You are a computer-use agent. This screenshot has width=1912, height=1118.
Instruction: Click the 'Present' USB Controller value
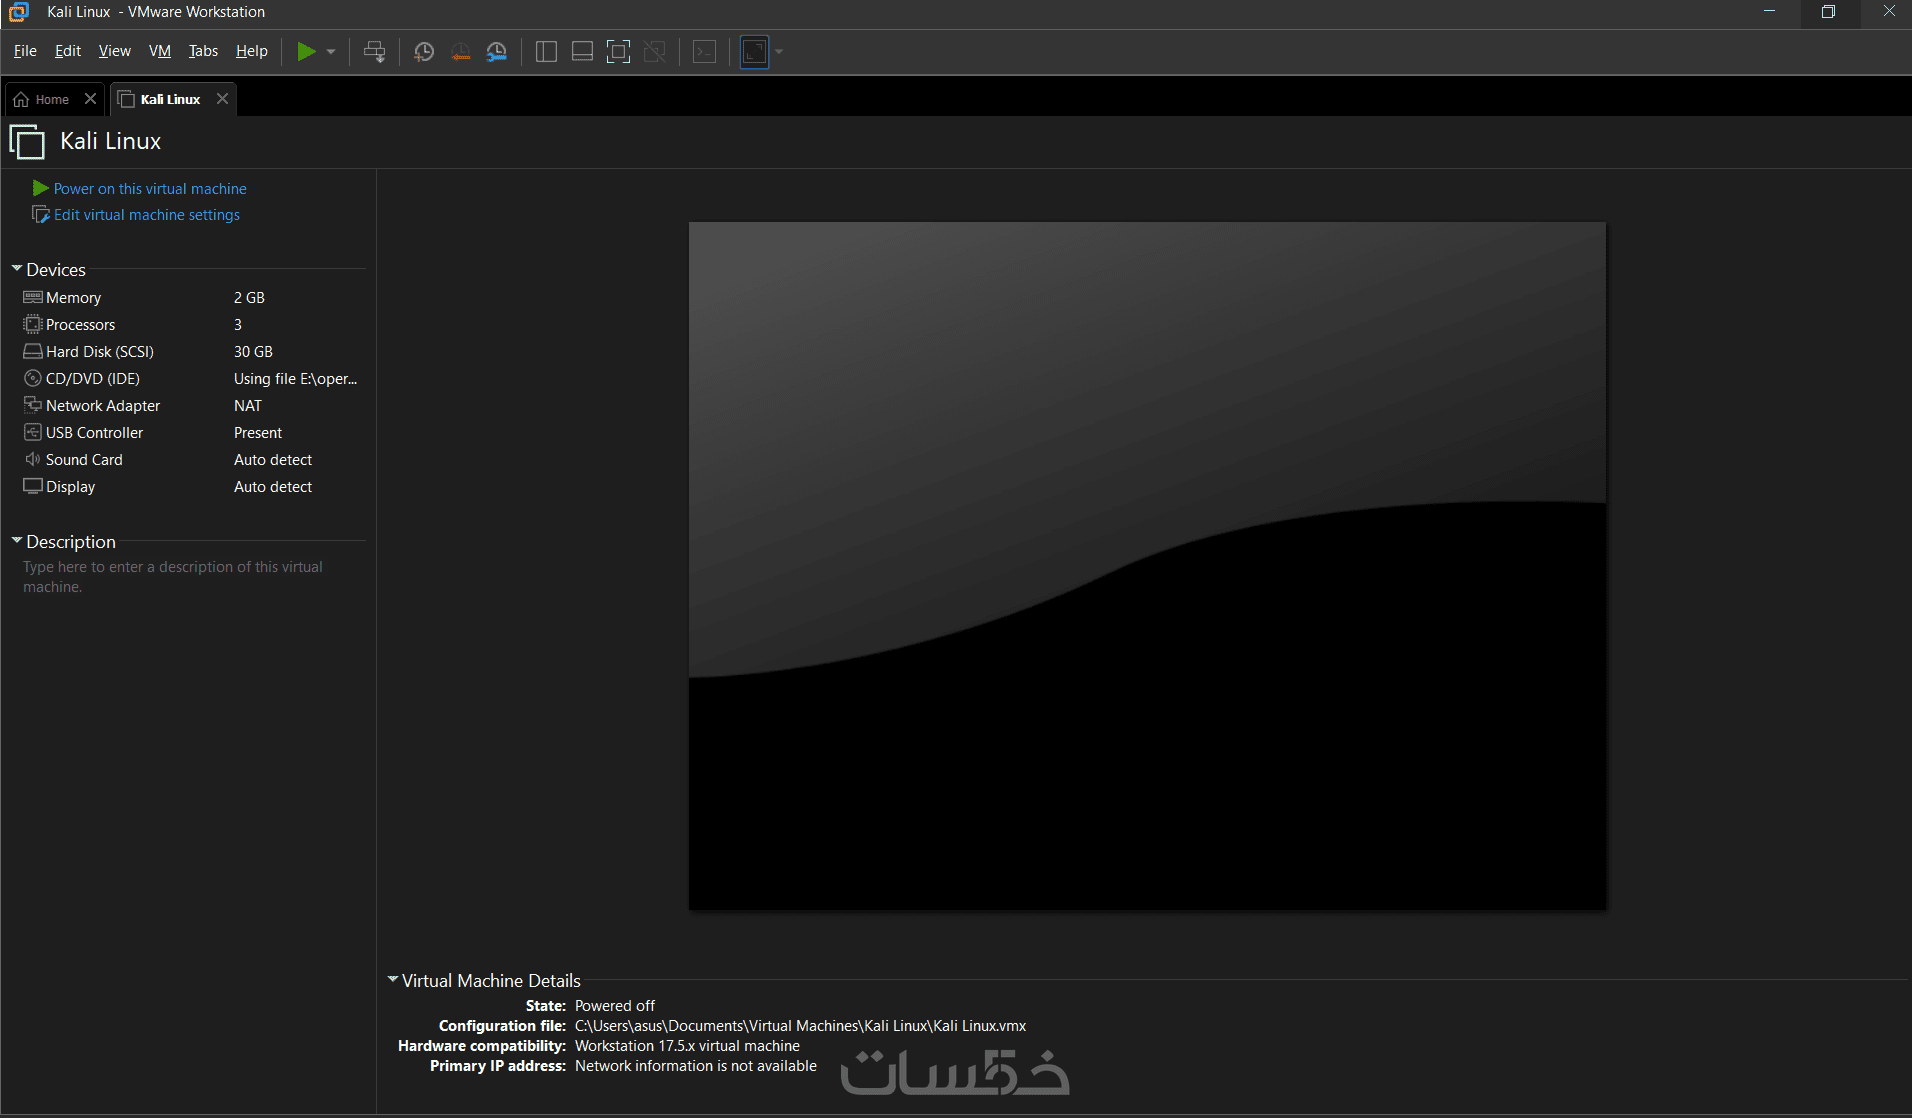click(x=258, y=433)
